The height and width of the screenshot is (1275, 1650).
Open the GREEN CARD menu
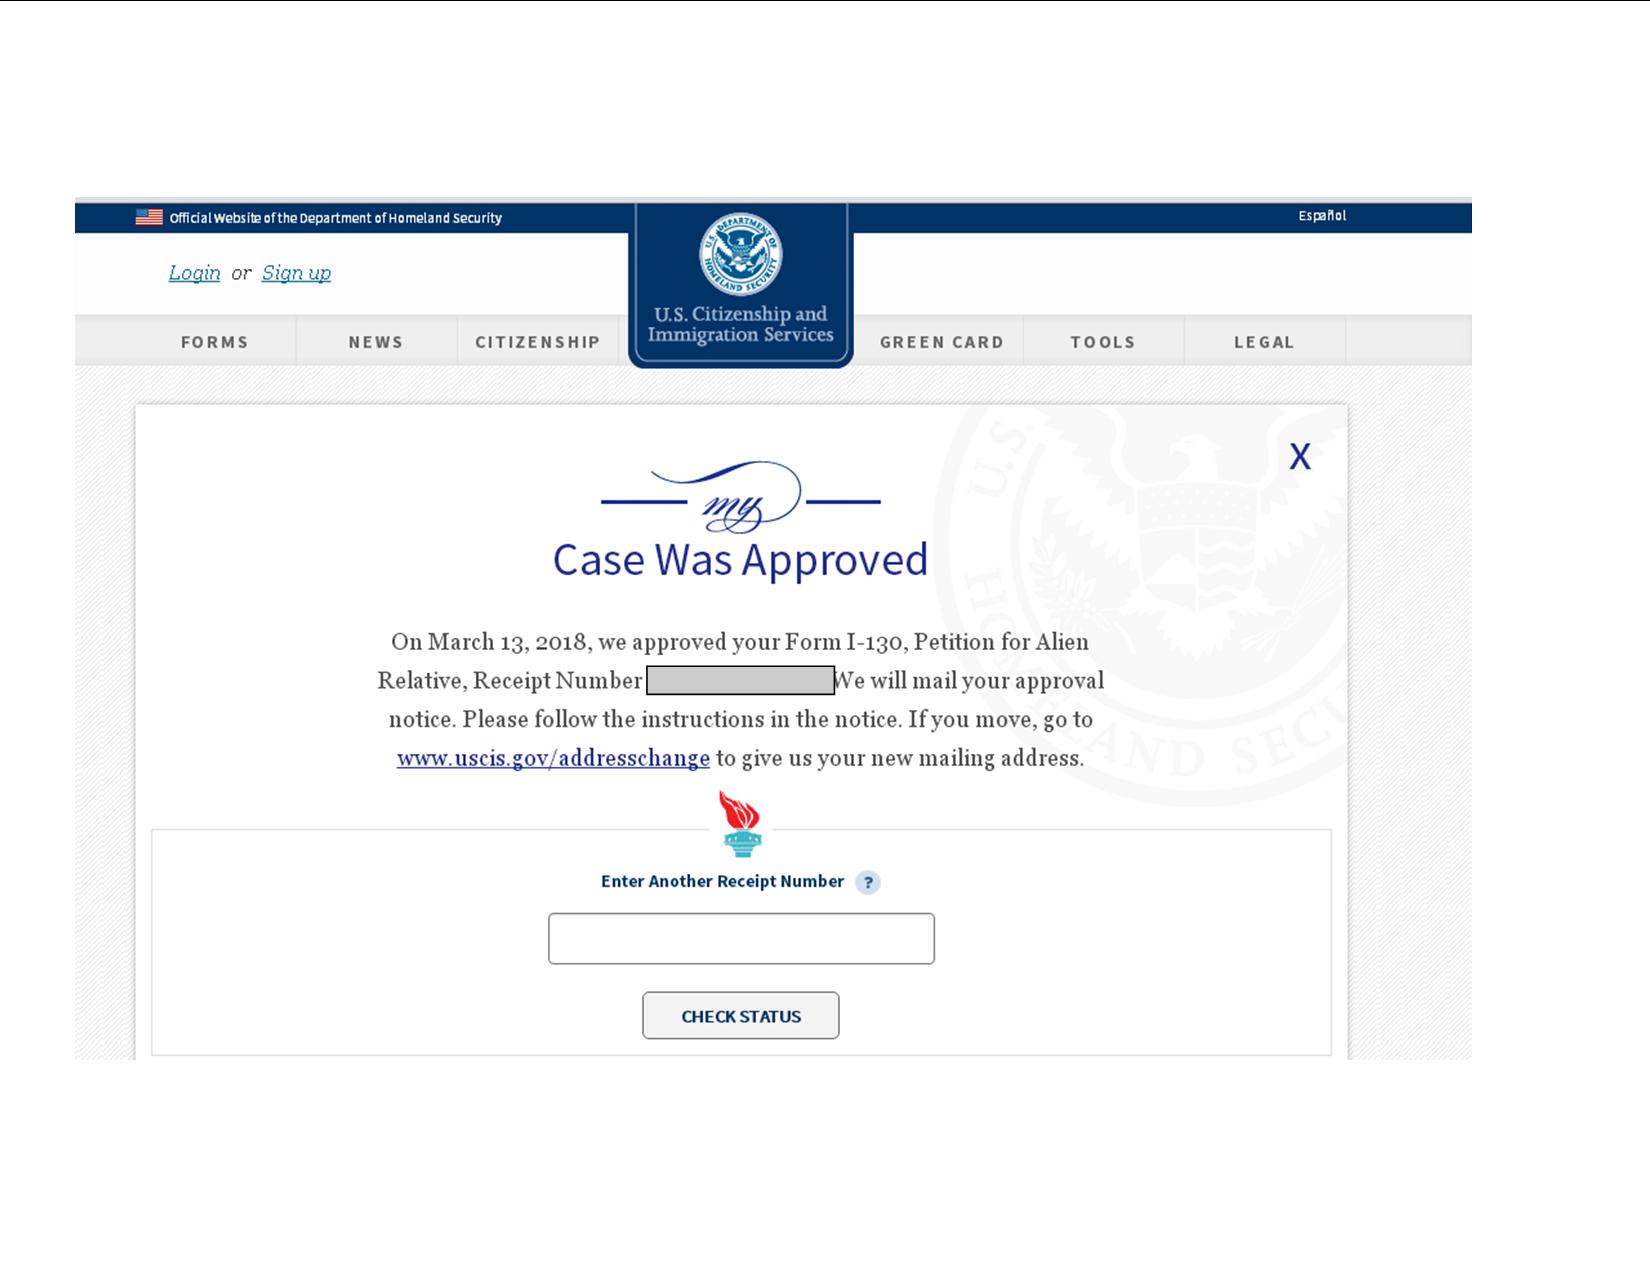pos(942,342)
